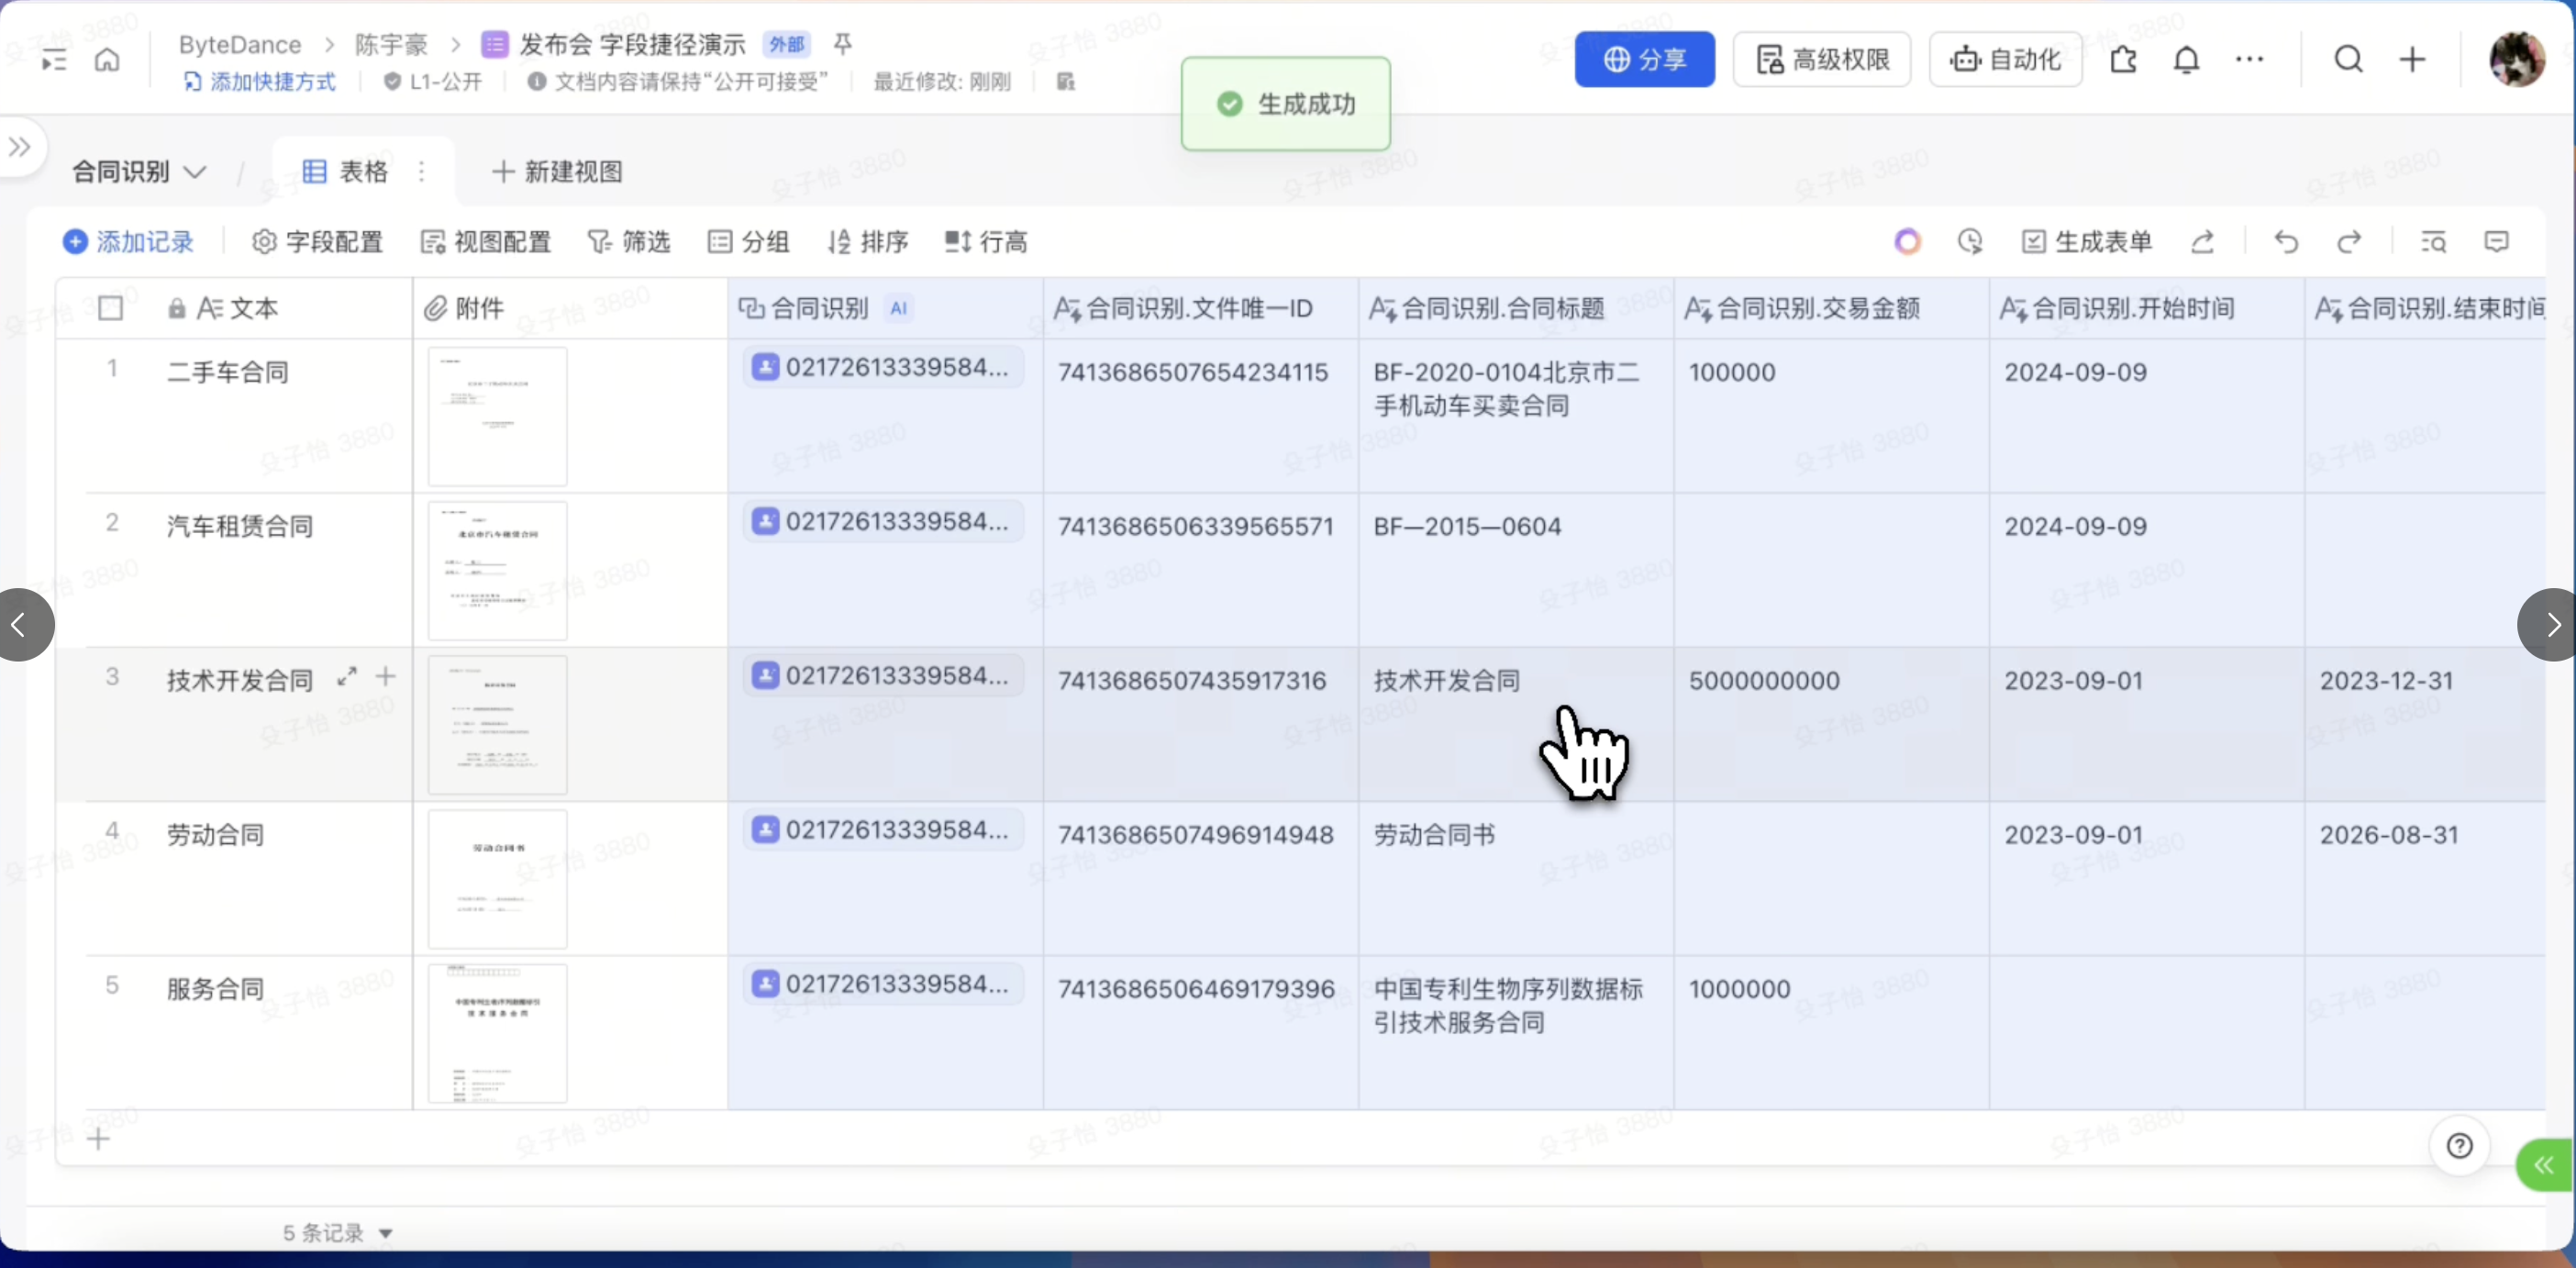Image resolution: width=2576 pixels, height=1268 pixels.
Task: Click the redo arrow icon
Action: point(2349,242)
